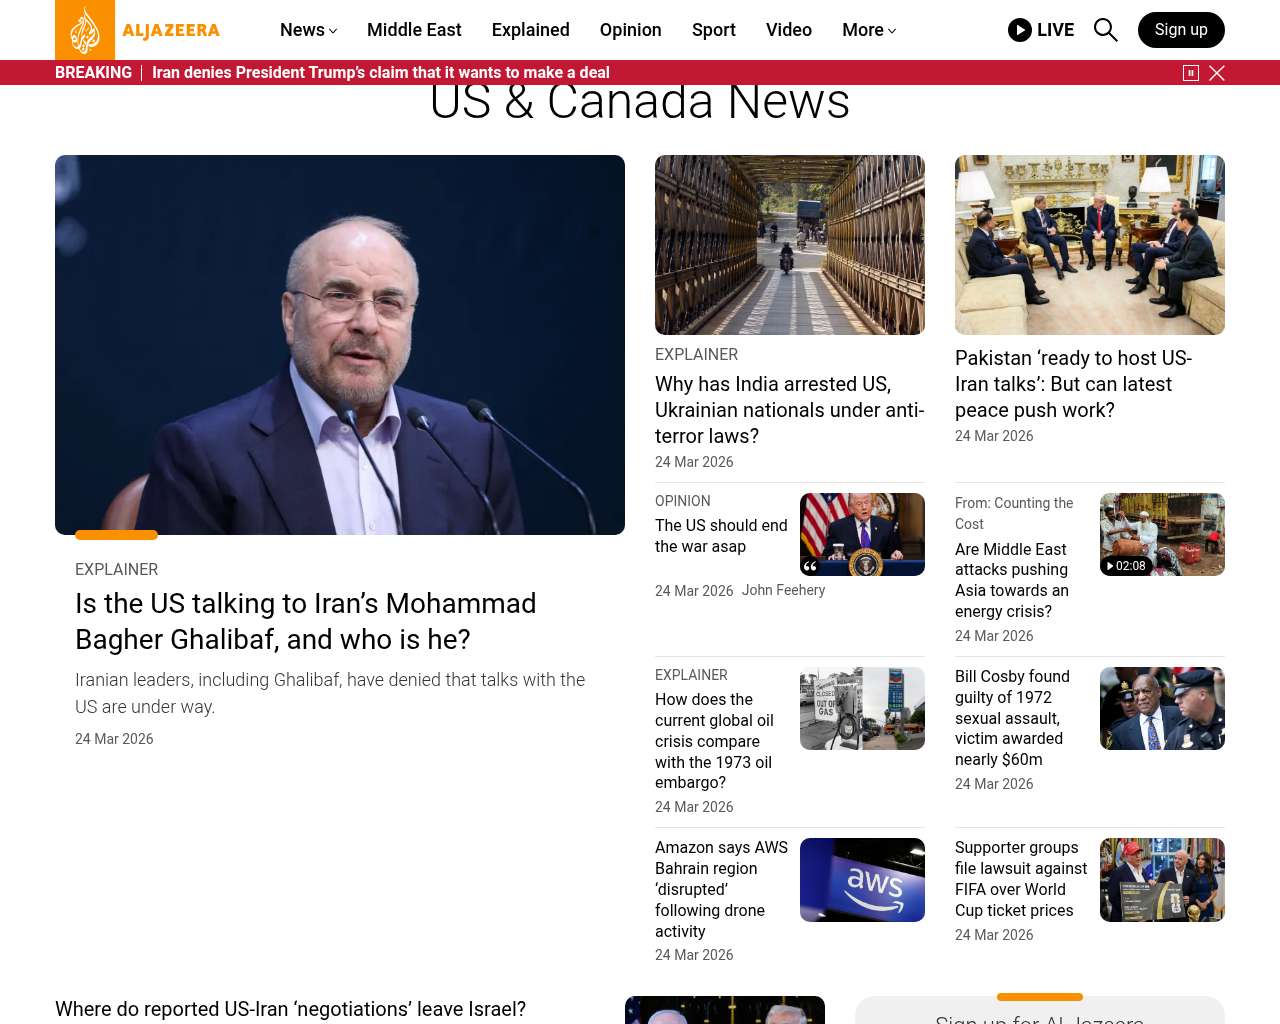Open the Al Jazeera logo home link
This screenshot has width=1280, height=1024.
pyautogui.click(x=138, y=30)
